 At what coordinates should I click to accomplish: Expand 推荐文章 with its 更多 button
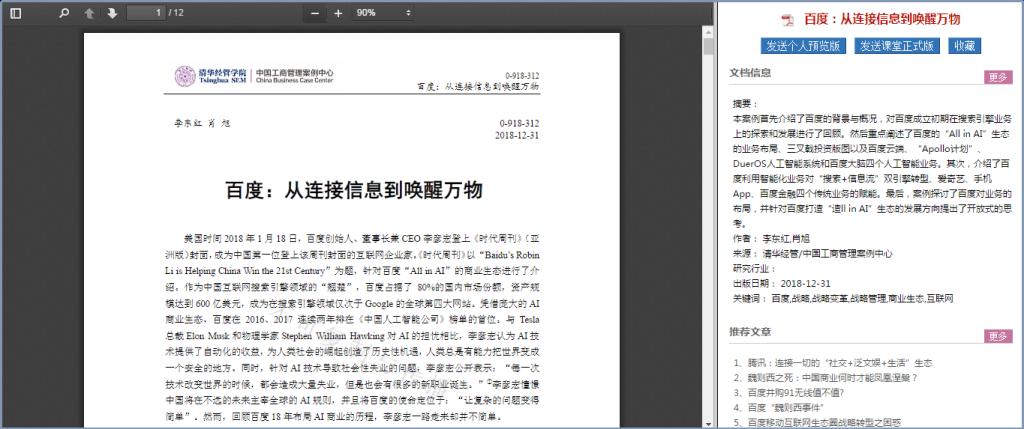[997, 337]
